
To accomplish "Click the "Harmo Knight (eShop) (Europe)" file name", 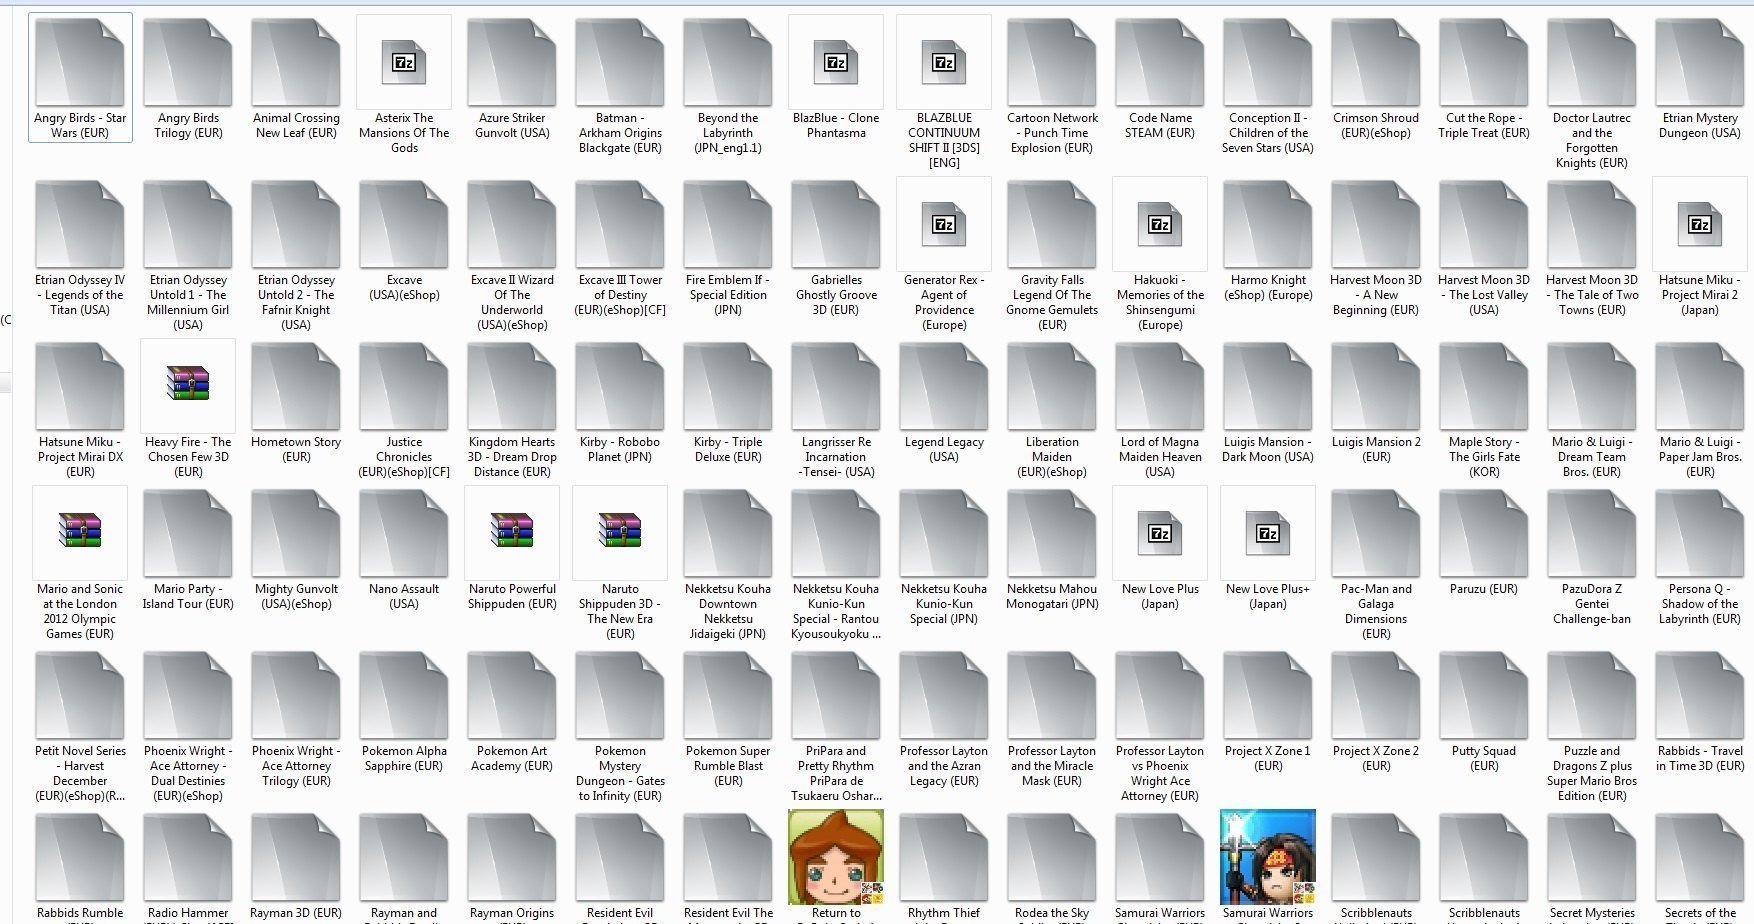I will tap(1268, 287).
